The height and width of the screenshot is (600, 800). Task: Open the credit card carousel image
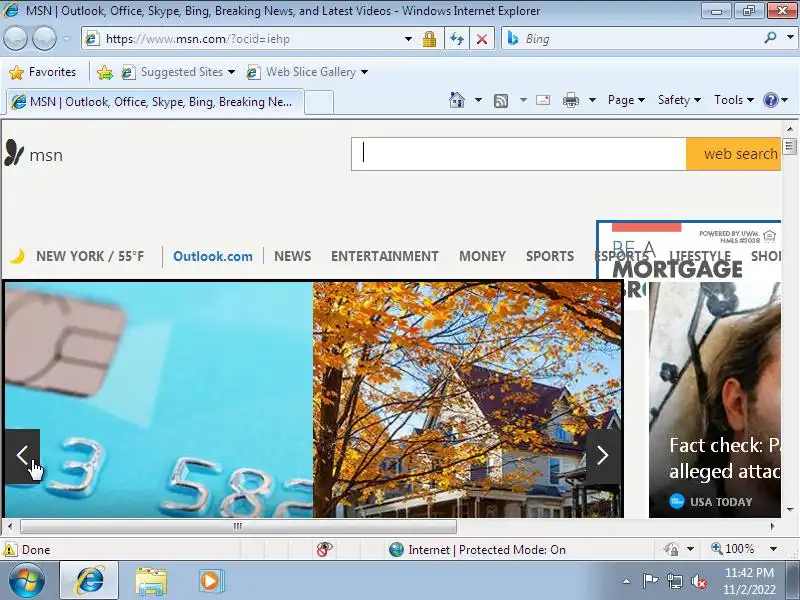[159, 399]
